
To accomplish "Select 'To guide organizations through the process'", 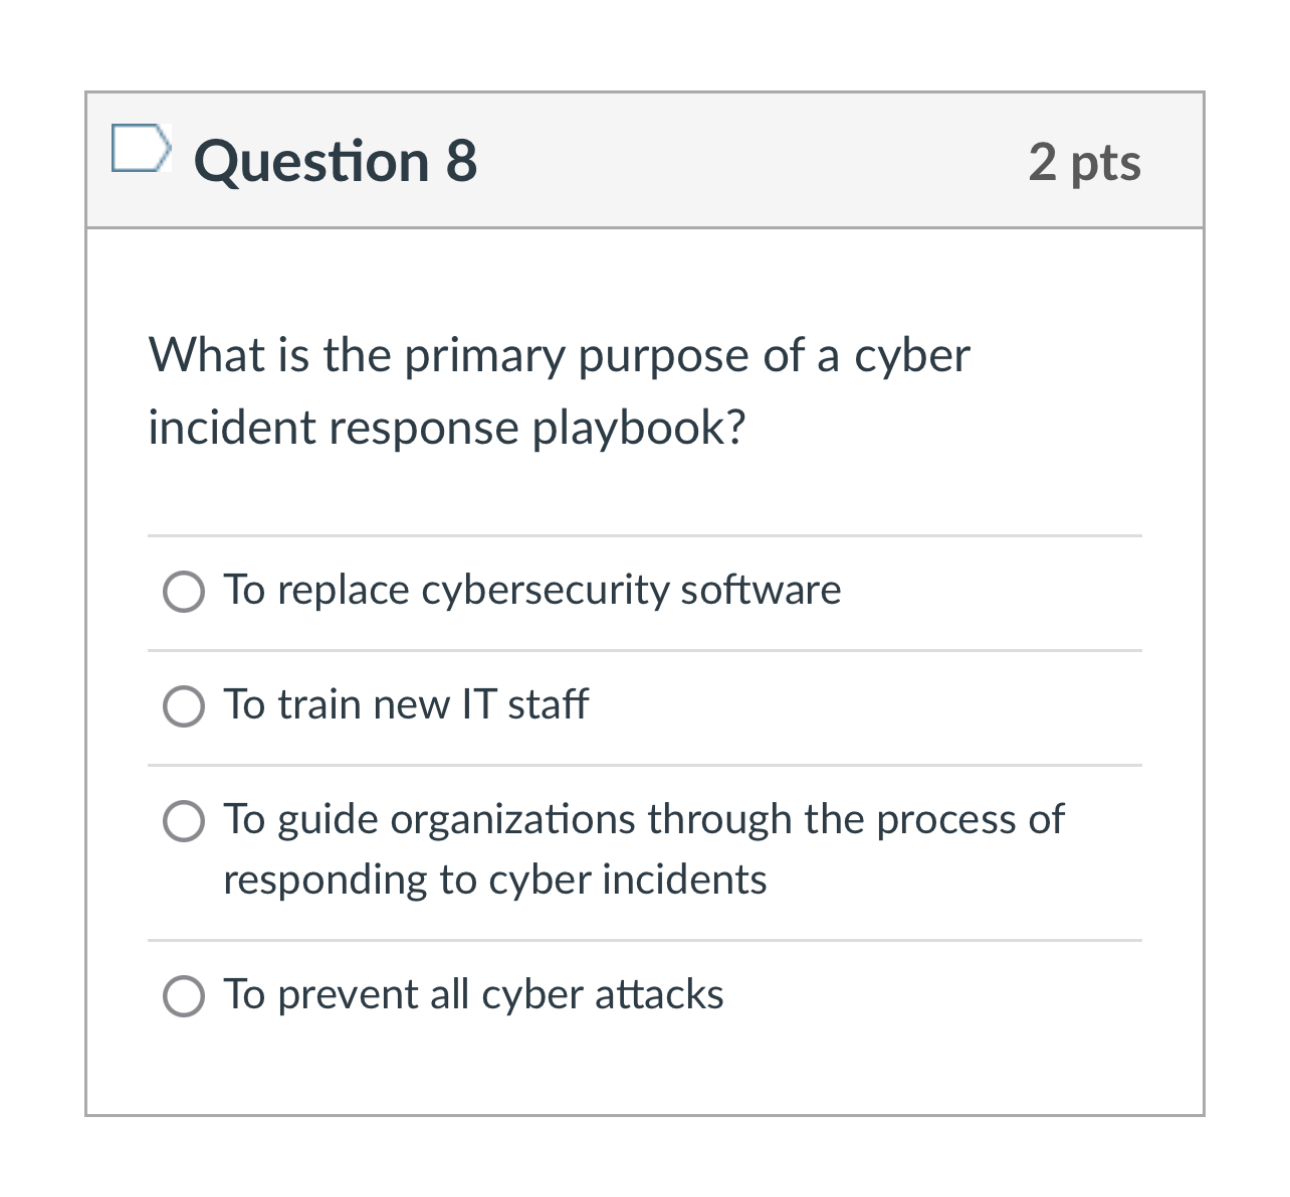I will coord(183,822).
